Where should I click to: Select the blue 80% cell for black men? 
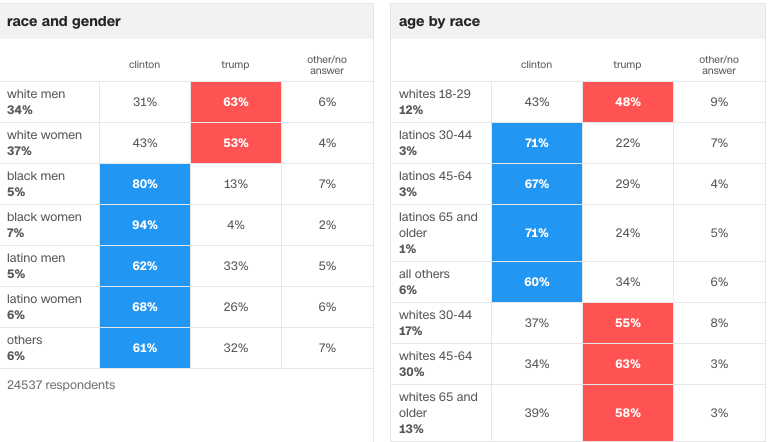(144, 184)
